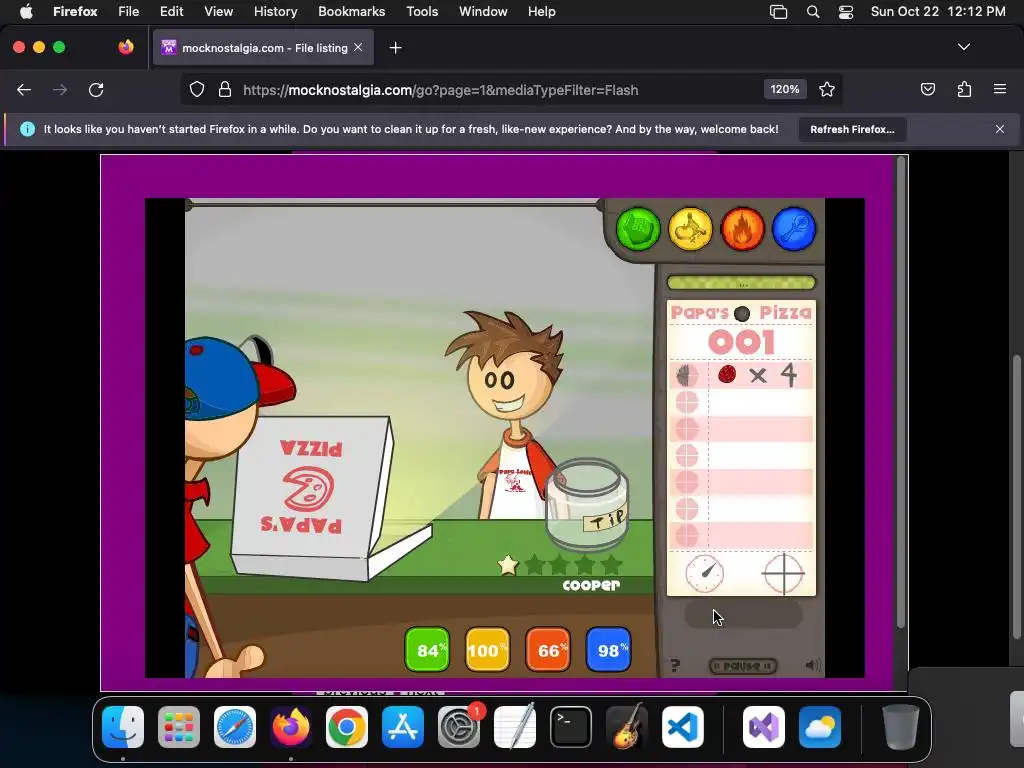The image size is (1024, 768).
Task: Show site security padlock info
Action: click(225, 89)
